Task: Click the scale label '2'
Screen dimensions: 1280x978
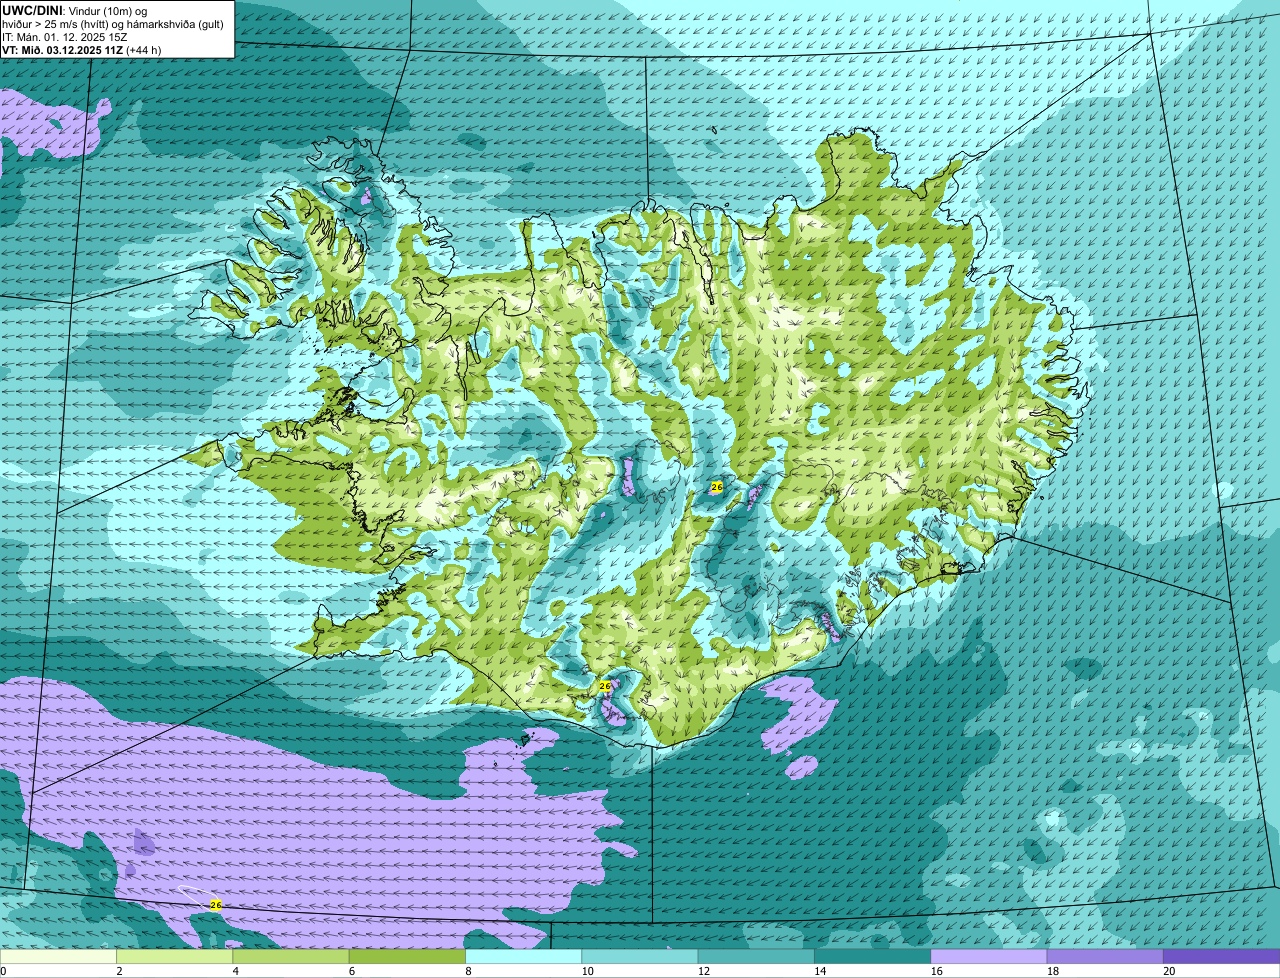Action: click(x=119, y=971)
